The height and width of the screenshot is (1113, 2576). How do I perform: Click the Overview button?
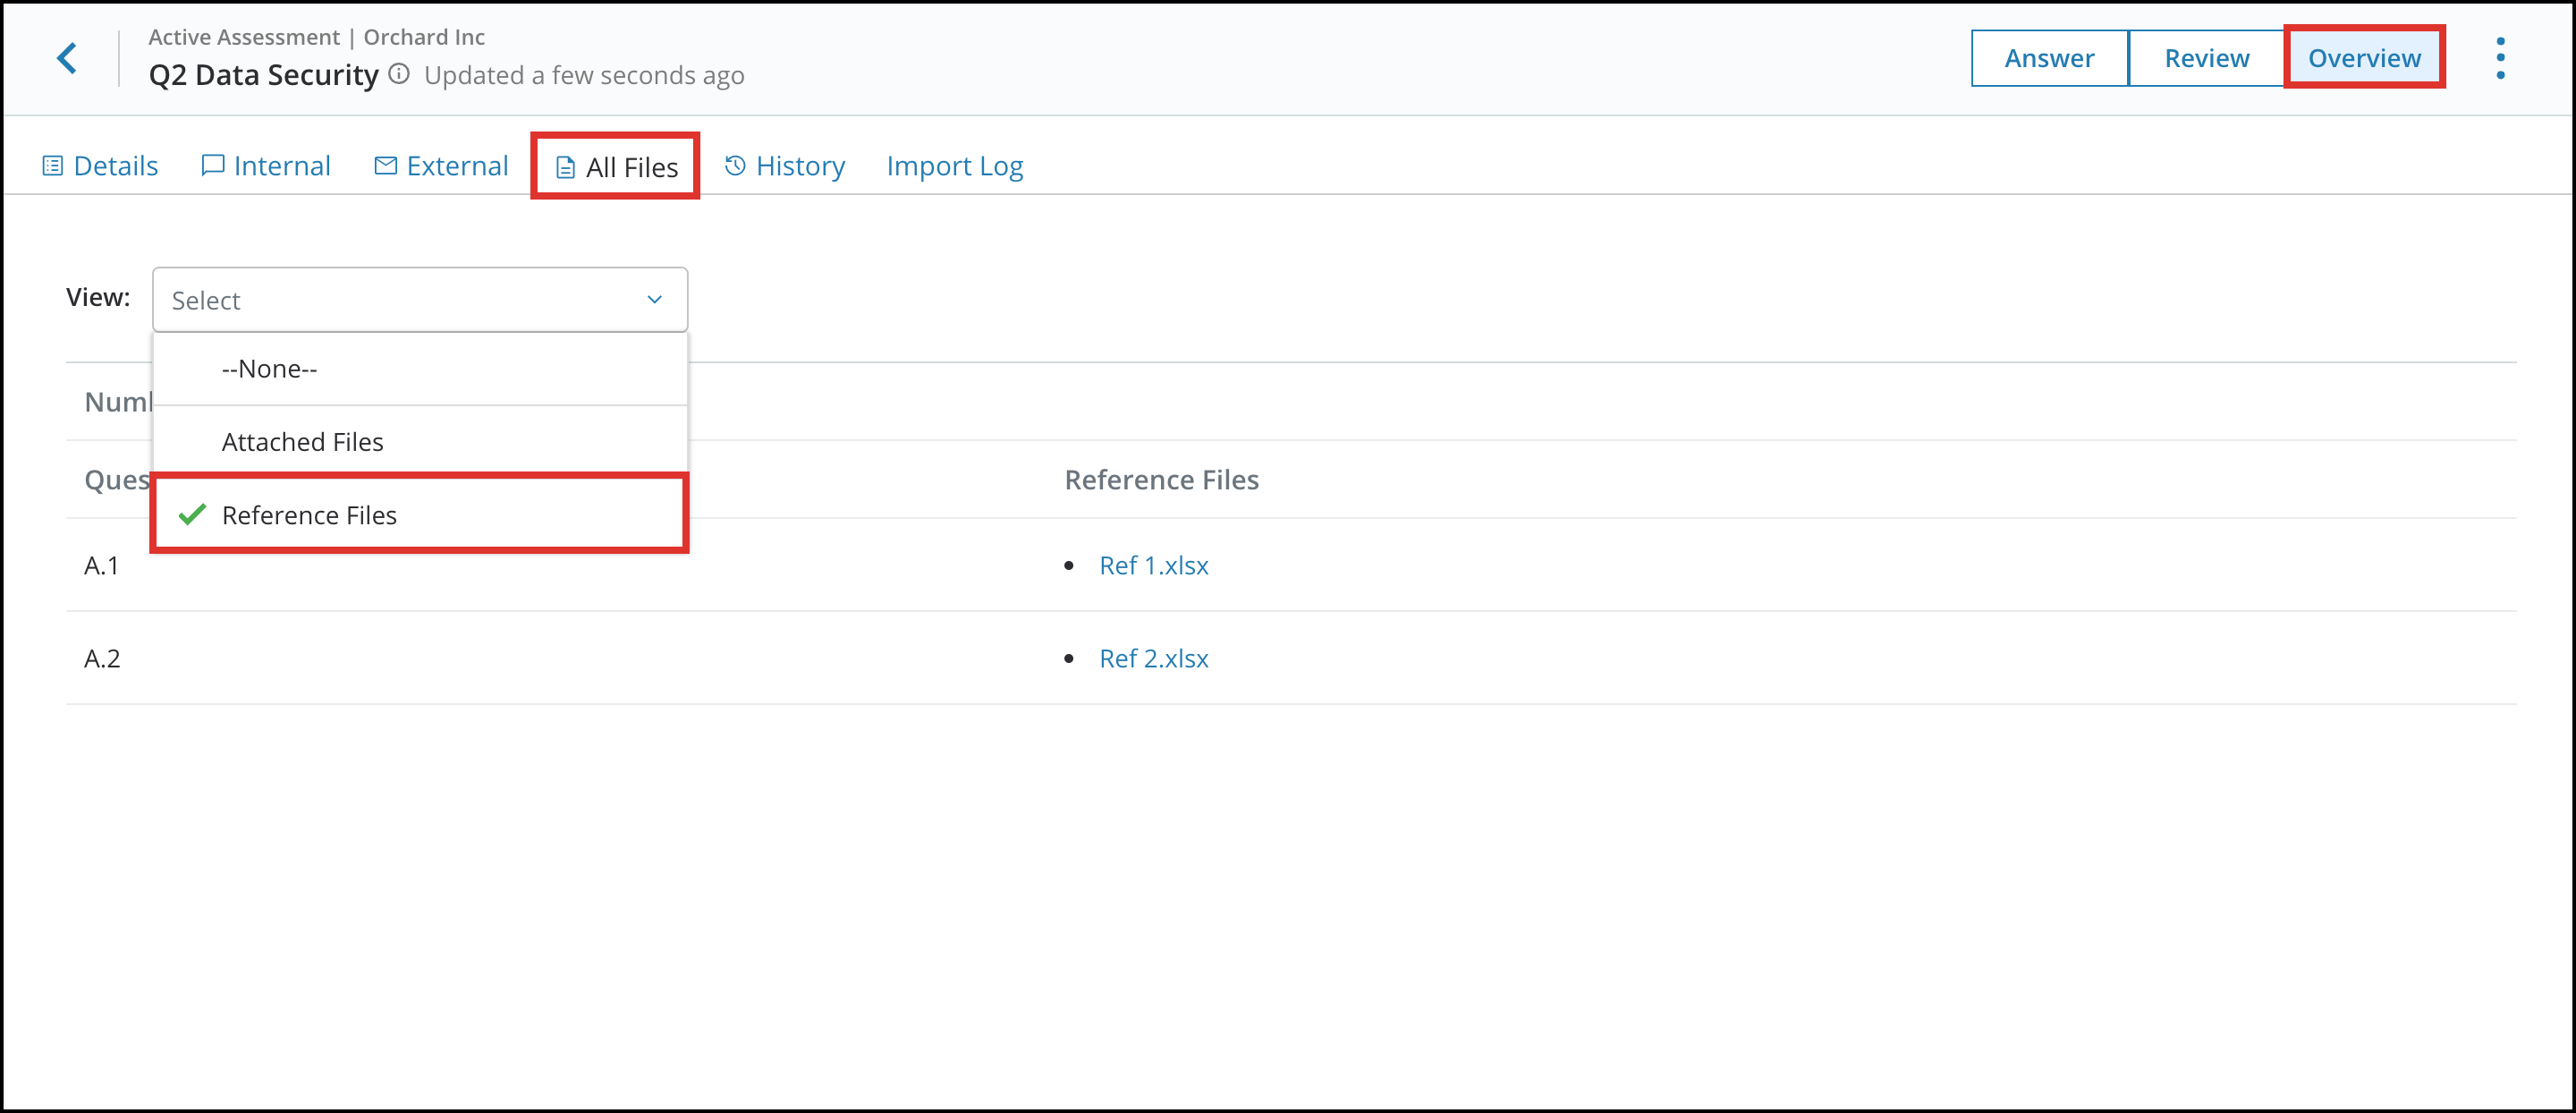(2364, 57)
